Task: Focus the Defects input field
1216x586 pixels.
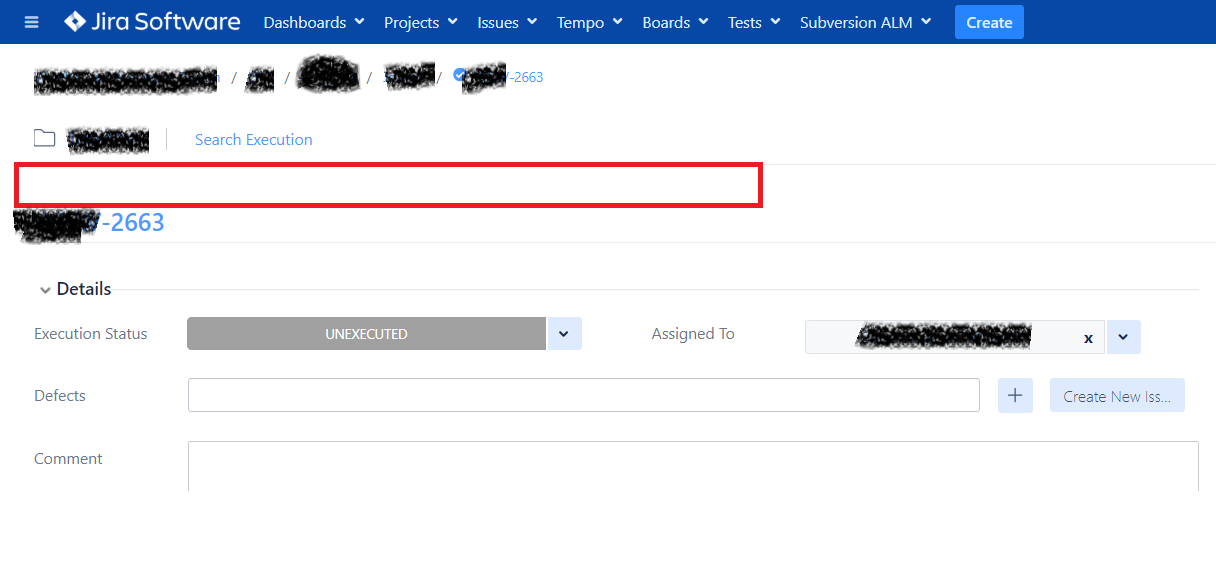Action: click(584, 395)
